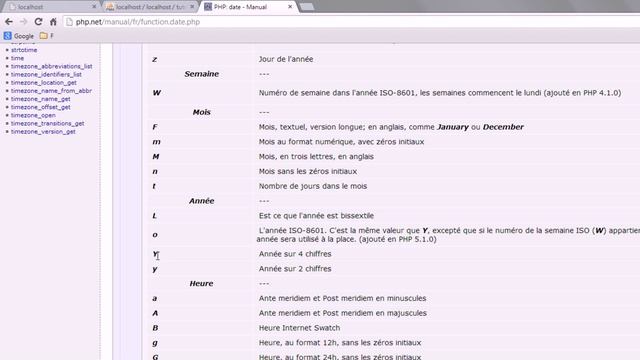Open timezone_version_get link

[x=43, y=131]
